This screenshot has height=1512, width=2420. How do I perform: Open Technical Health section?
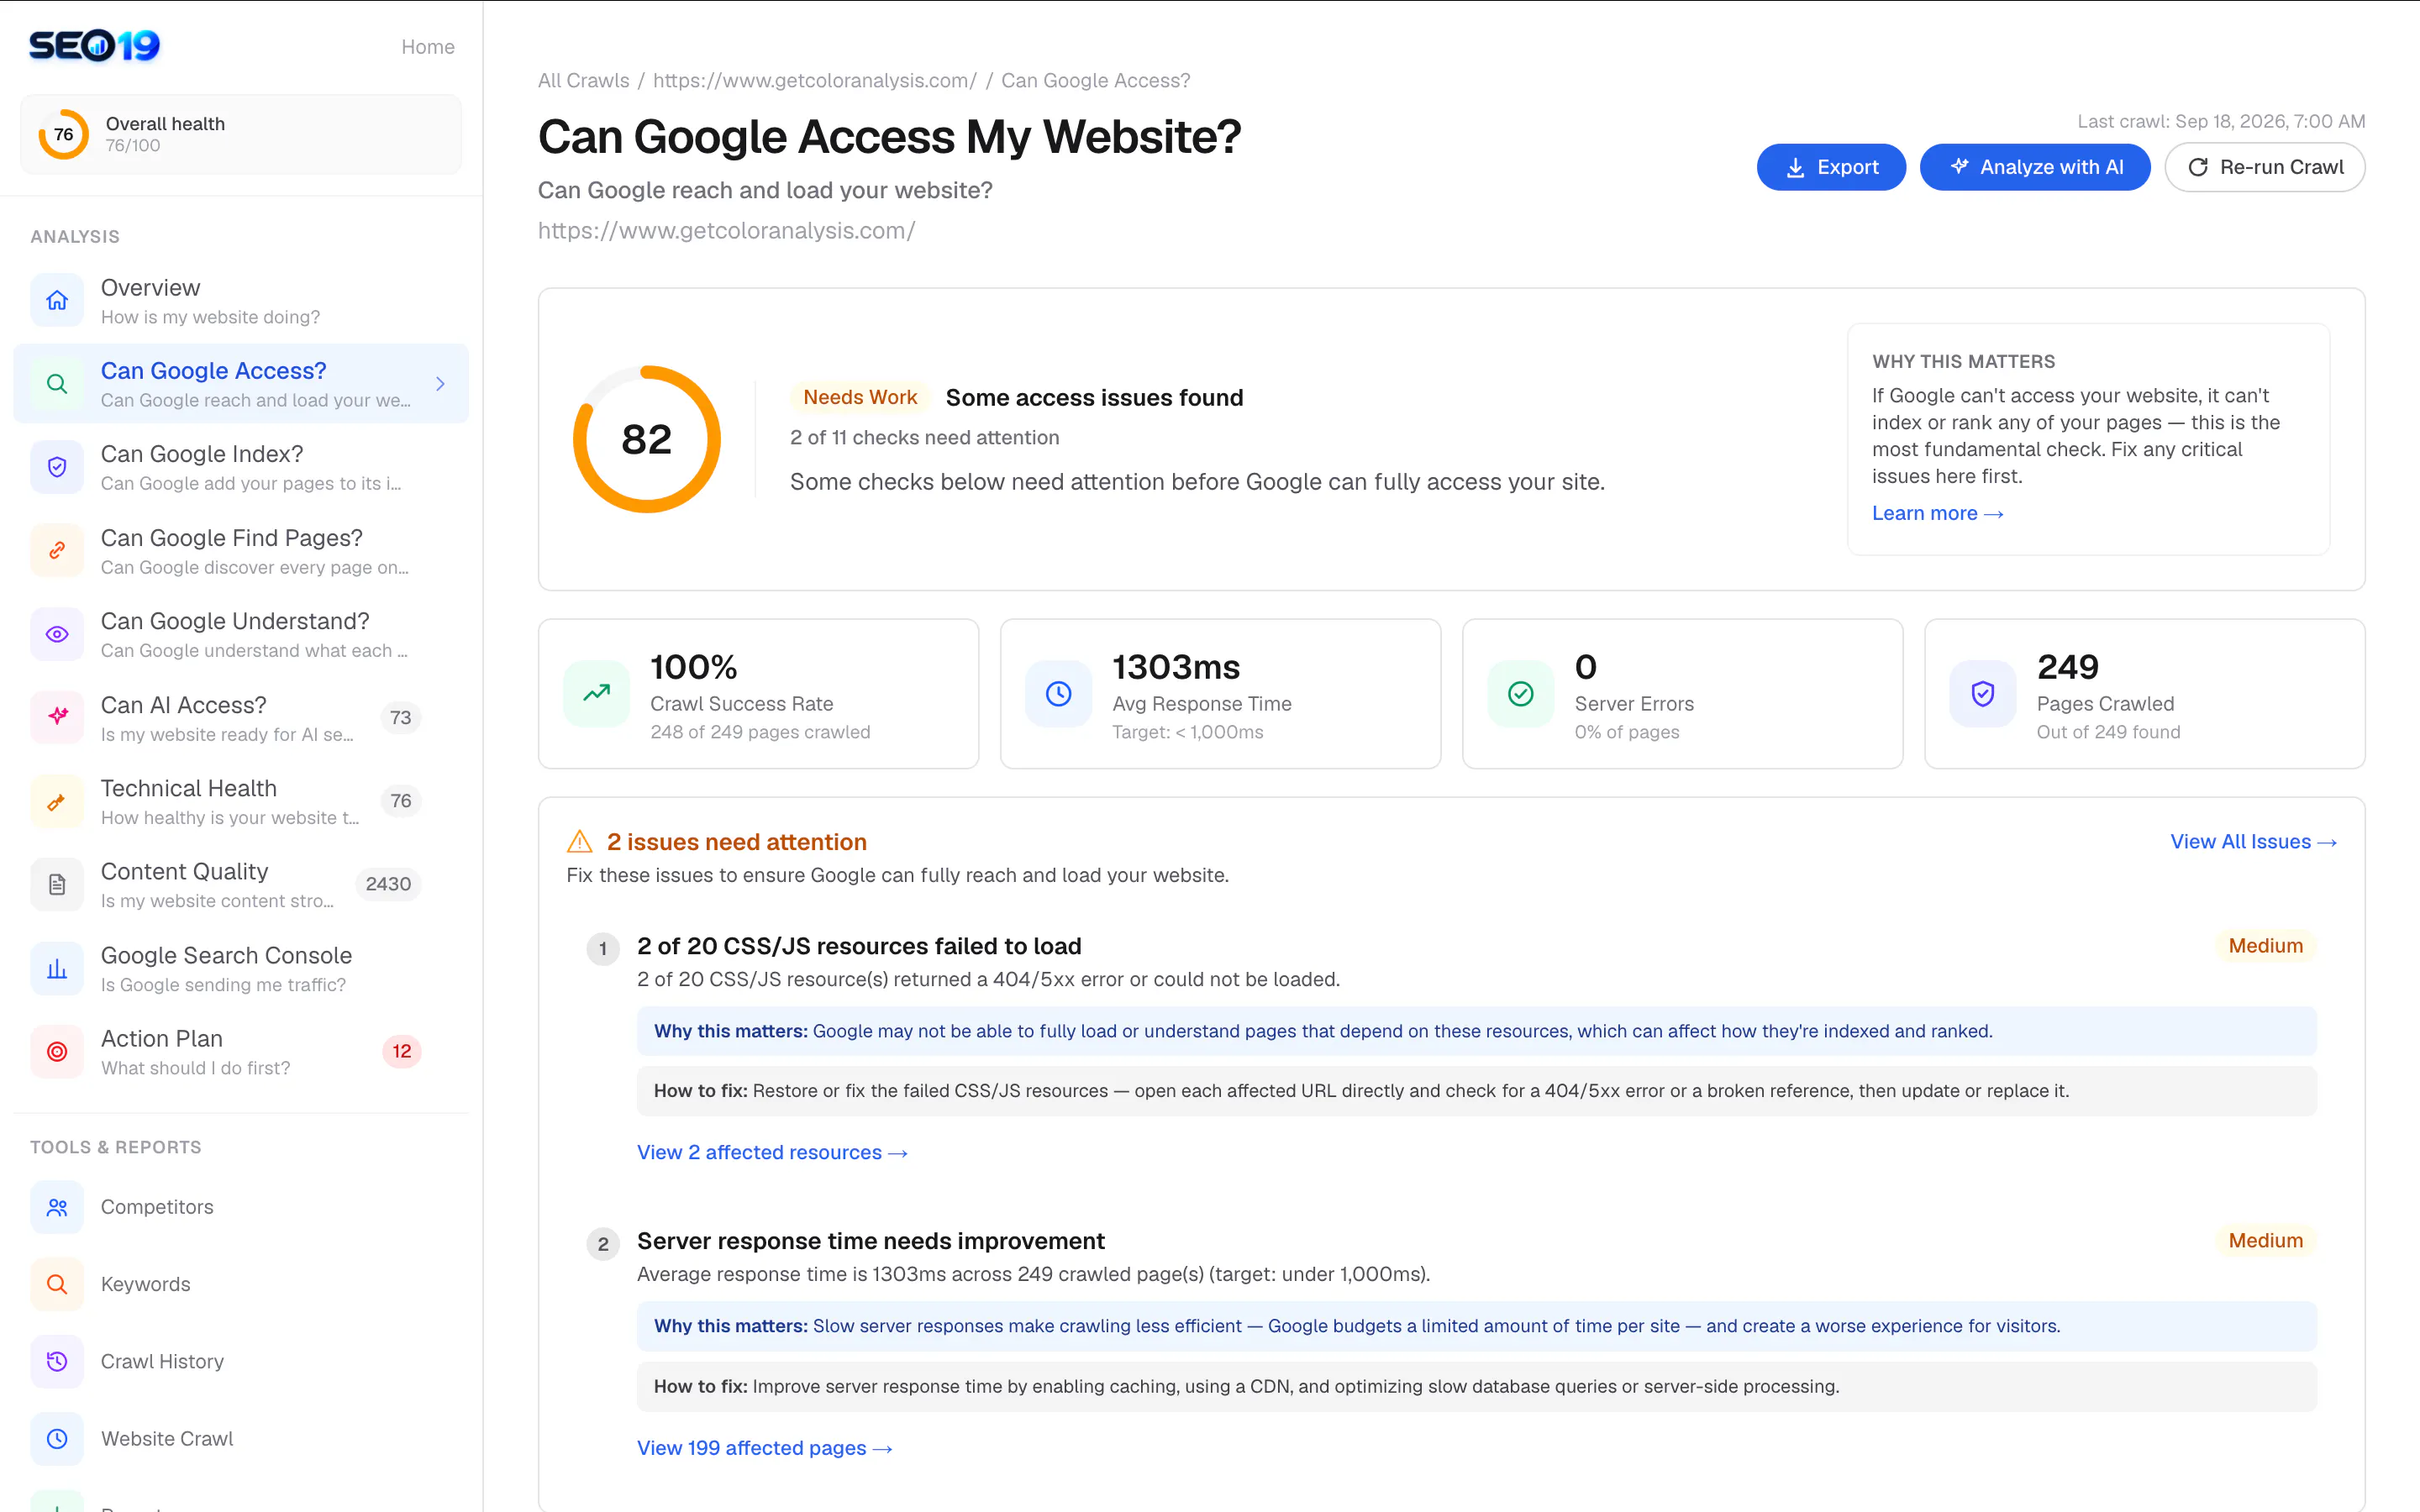tap(241, 801)
